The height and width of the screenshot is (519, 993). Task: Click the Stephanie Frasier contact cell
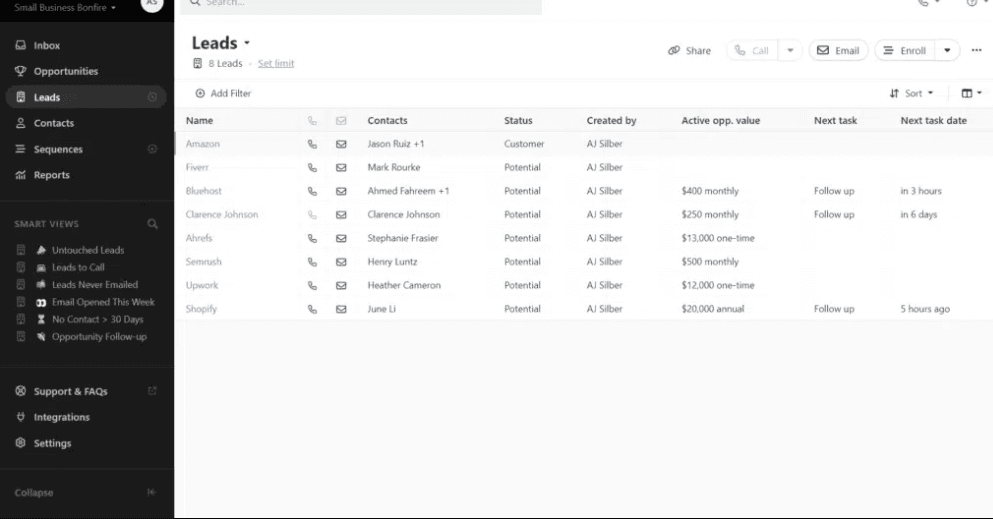tap(403, 238)
